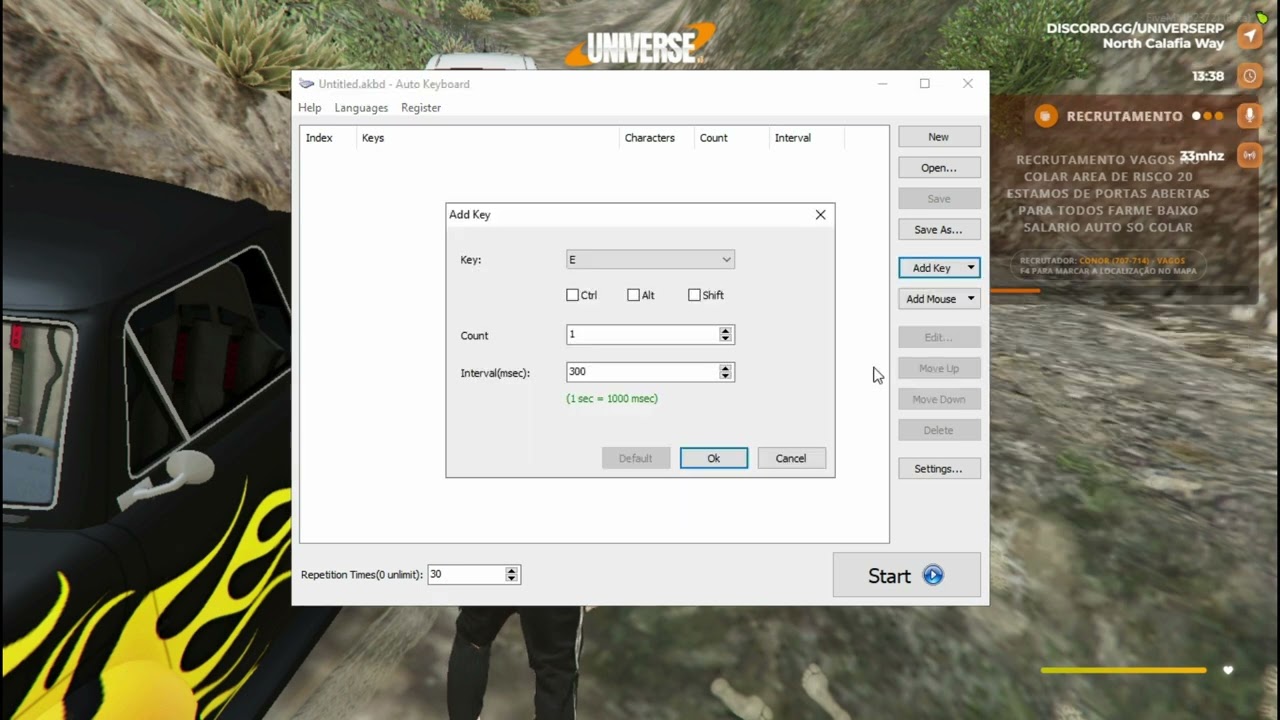Click the Auto Keyboard app icon in title bar

306,84
